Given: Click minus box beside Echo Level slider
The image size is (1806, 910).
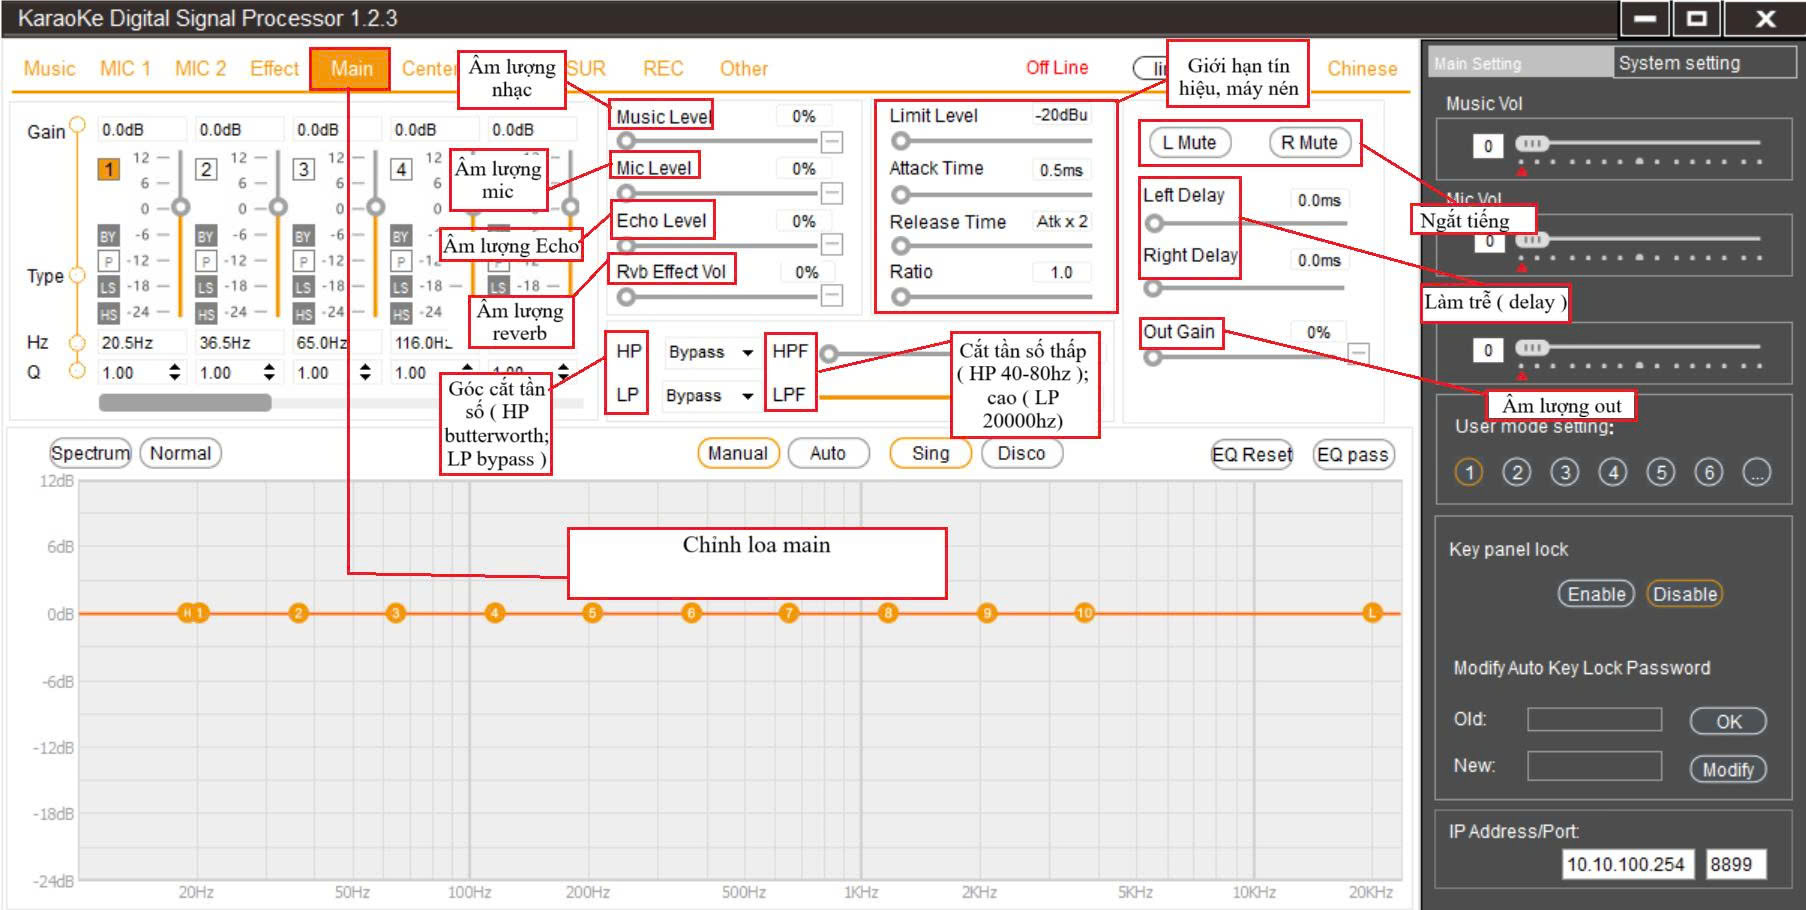Looking at the screenshot, I should point(831,245).
